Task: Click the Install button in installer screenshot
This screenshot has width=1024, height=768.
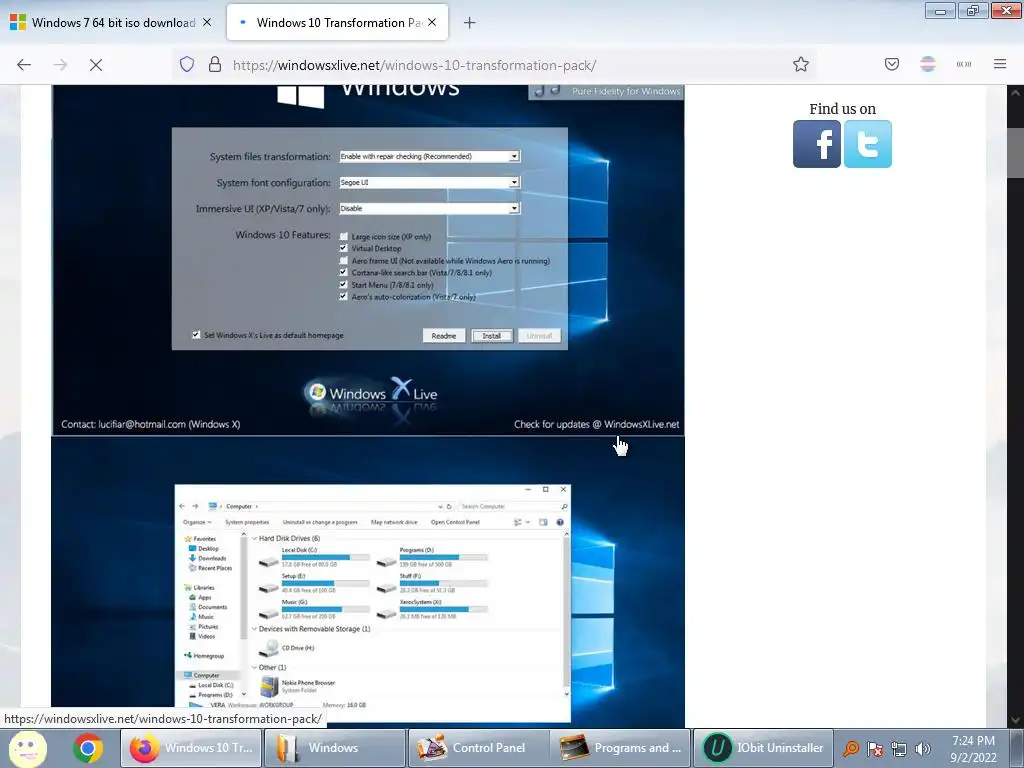Action: coord(492,336)
